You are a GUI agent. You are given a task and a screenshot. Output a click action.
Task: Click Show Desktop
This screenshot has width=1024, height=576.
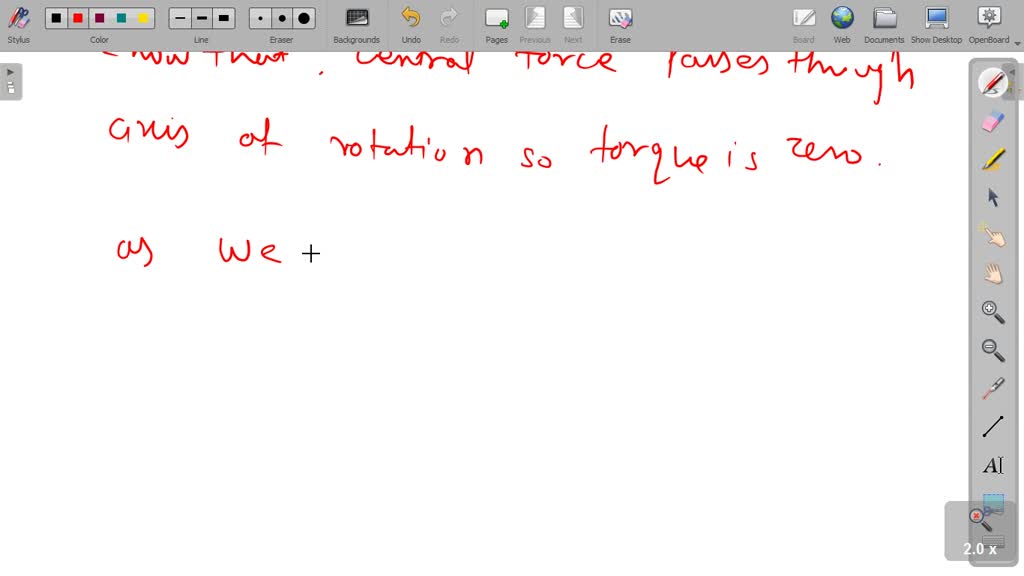(x=936, y=25)
